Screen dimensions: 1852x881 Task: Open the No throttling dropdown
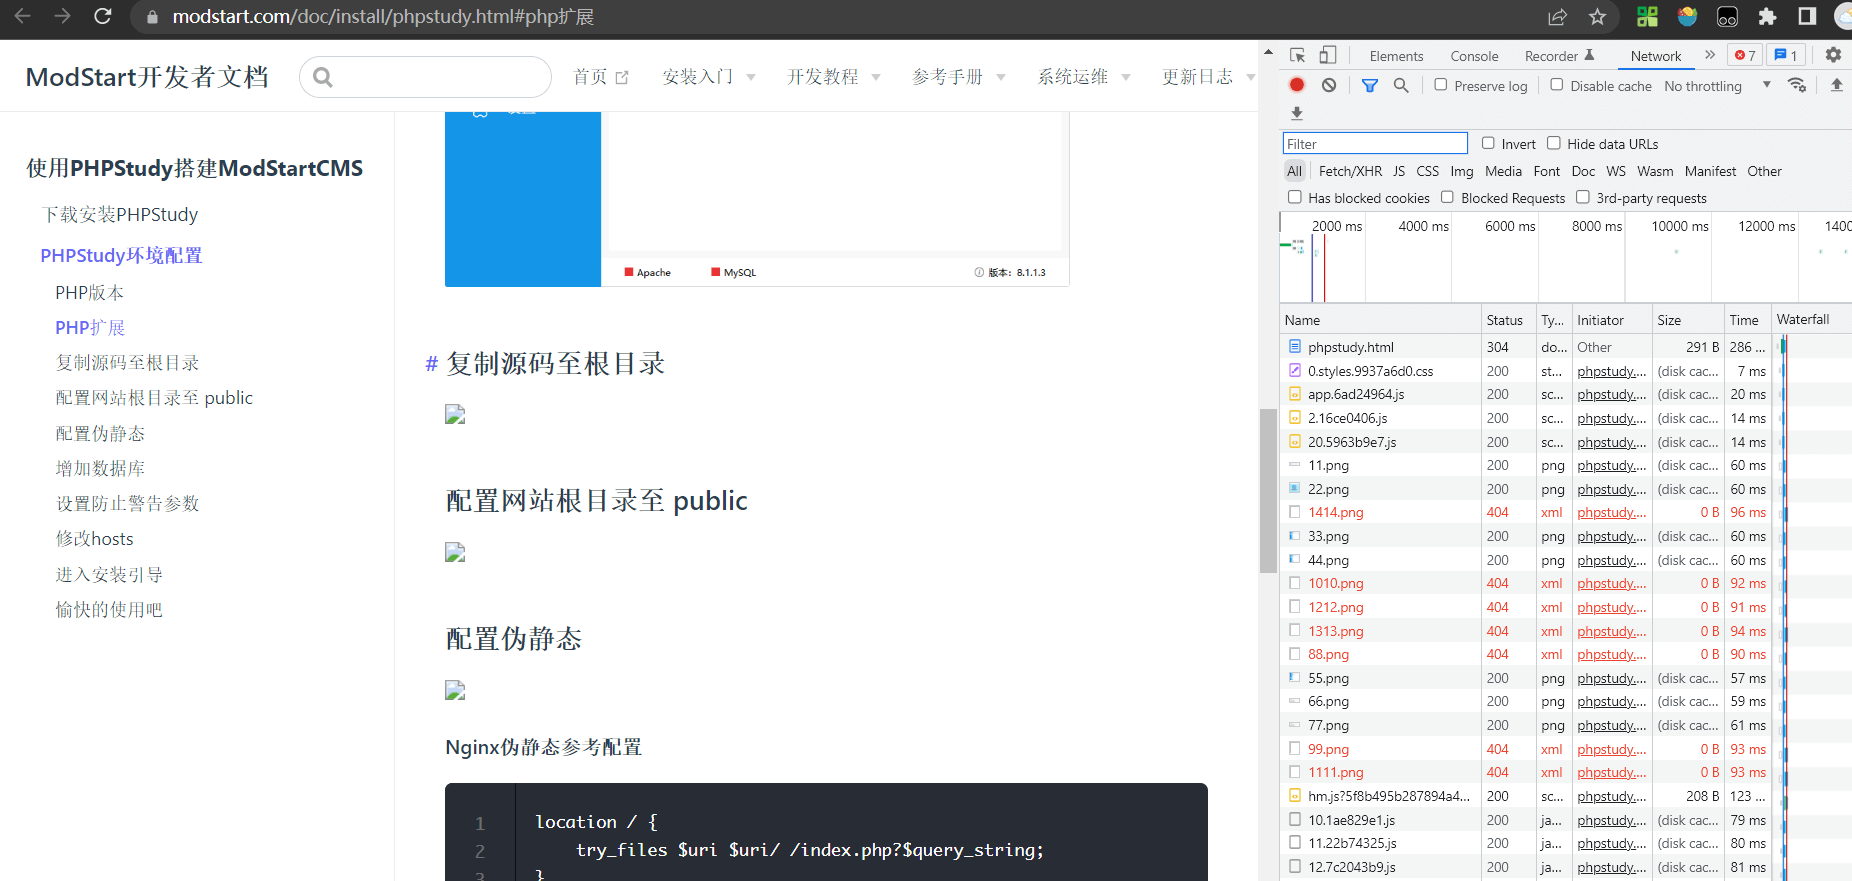[1717, 86]
